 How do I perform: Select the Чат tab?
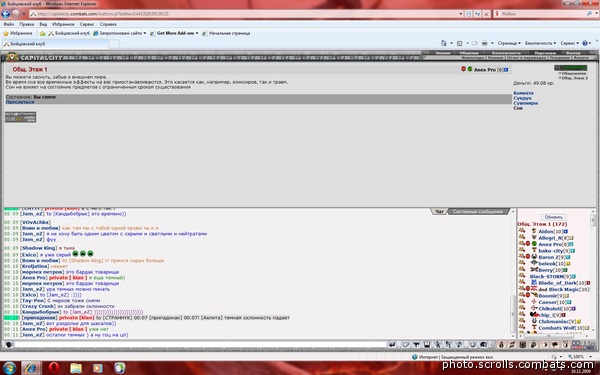pos(439,212)
